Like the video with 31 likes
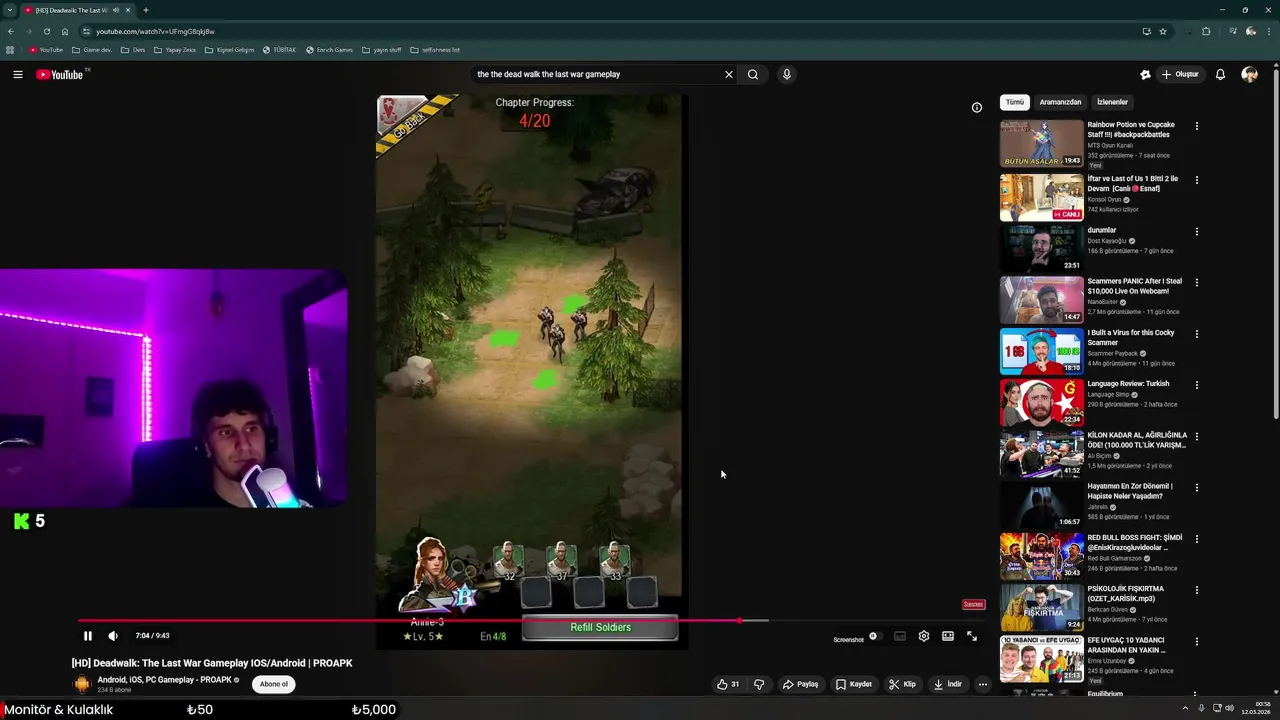The width and height of the screenshot is (1280, 720). pyautogui.click(x=728, y=684)
